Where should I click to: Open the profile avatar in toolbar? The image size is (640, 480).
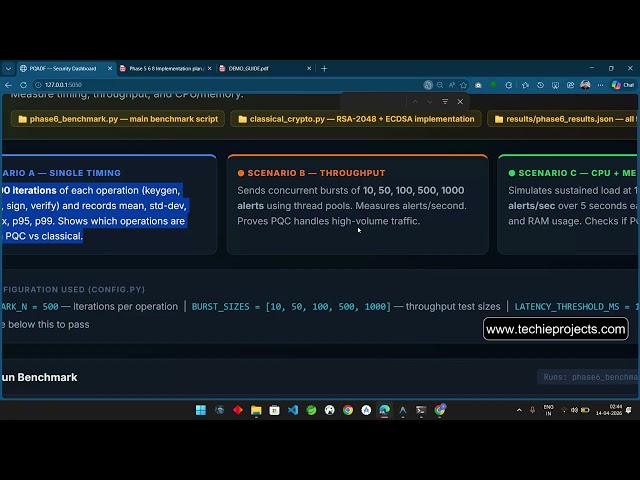pyautogui.click(x=585, y=85)
